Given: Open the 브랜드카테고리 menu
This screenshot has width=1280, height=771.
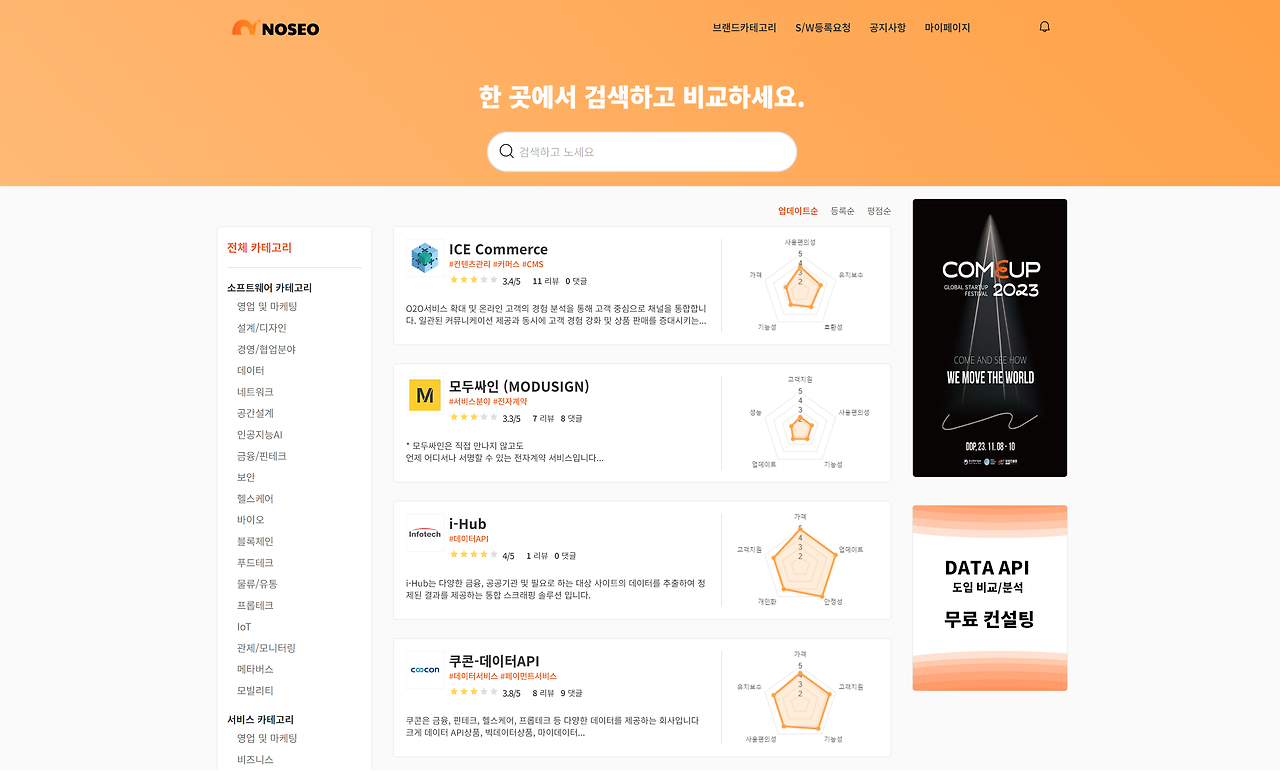Looking at the screenshot, I should (x=744, y=28).
